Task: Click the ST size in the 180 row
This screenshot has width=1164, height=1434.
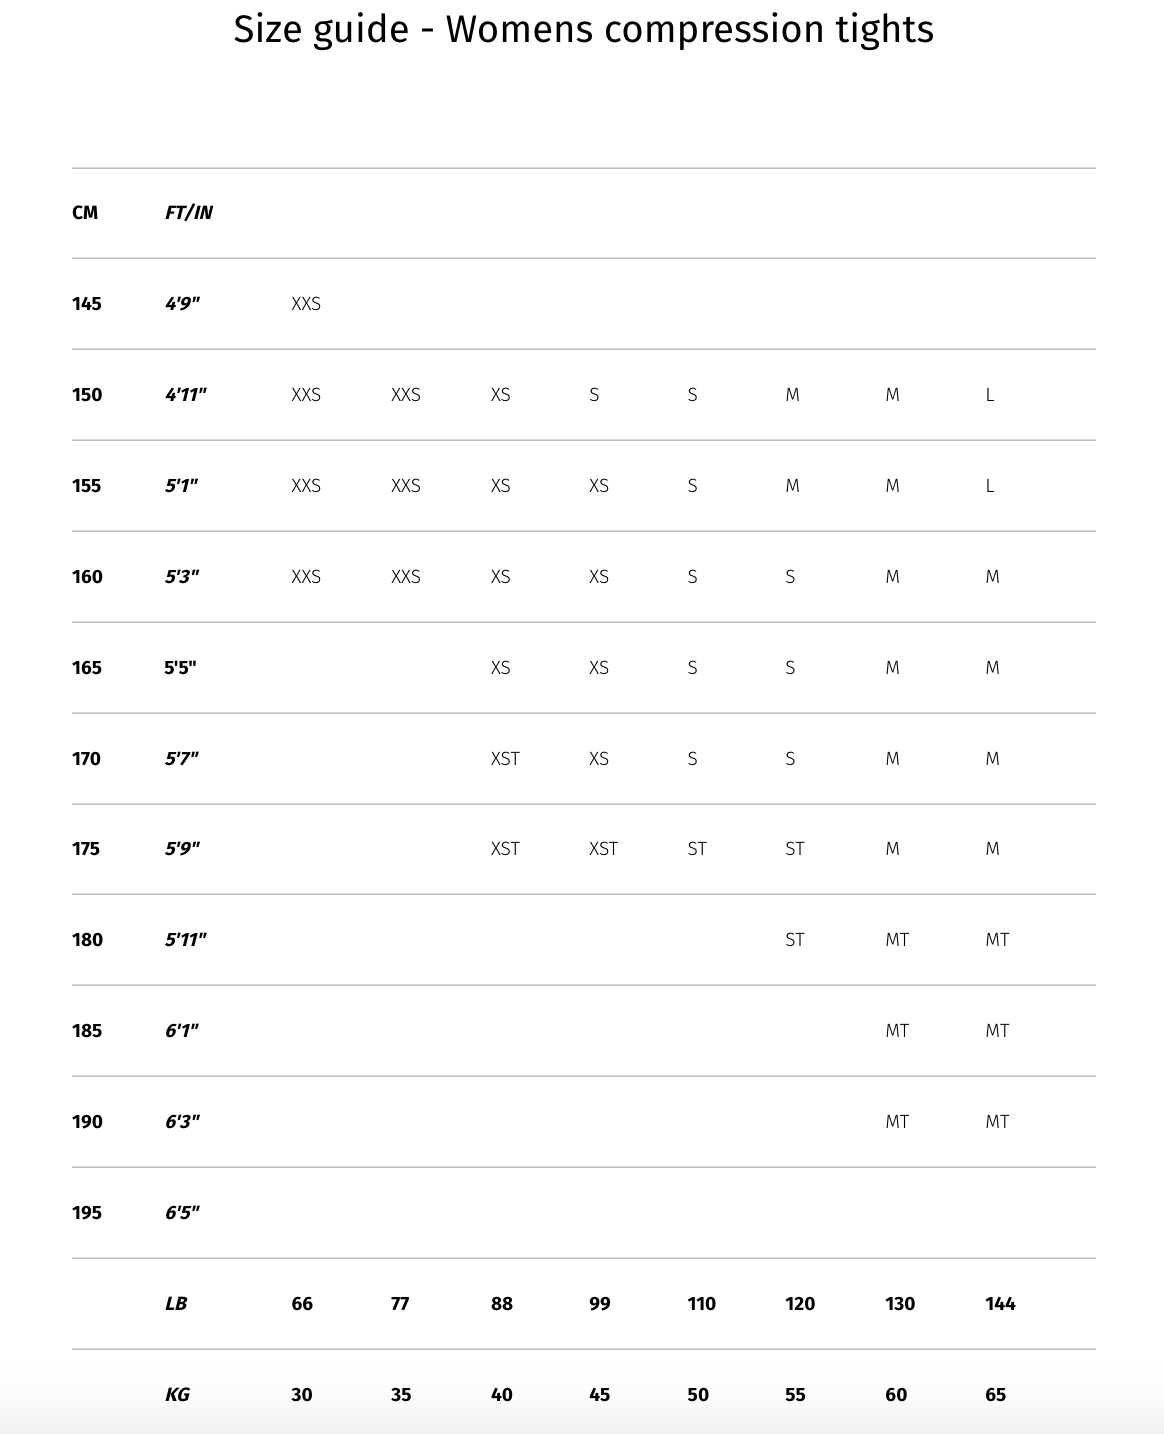Action: tap(795, 940)
